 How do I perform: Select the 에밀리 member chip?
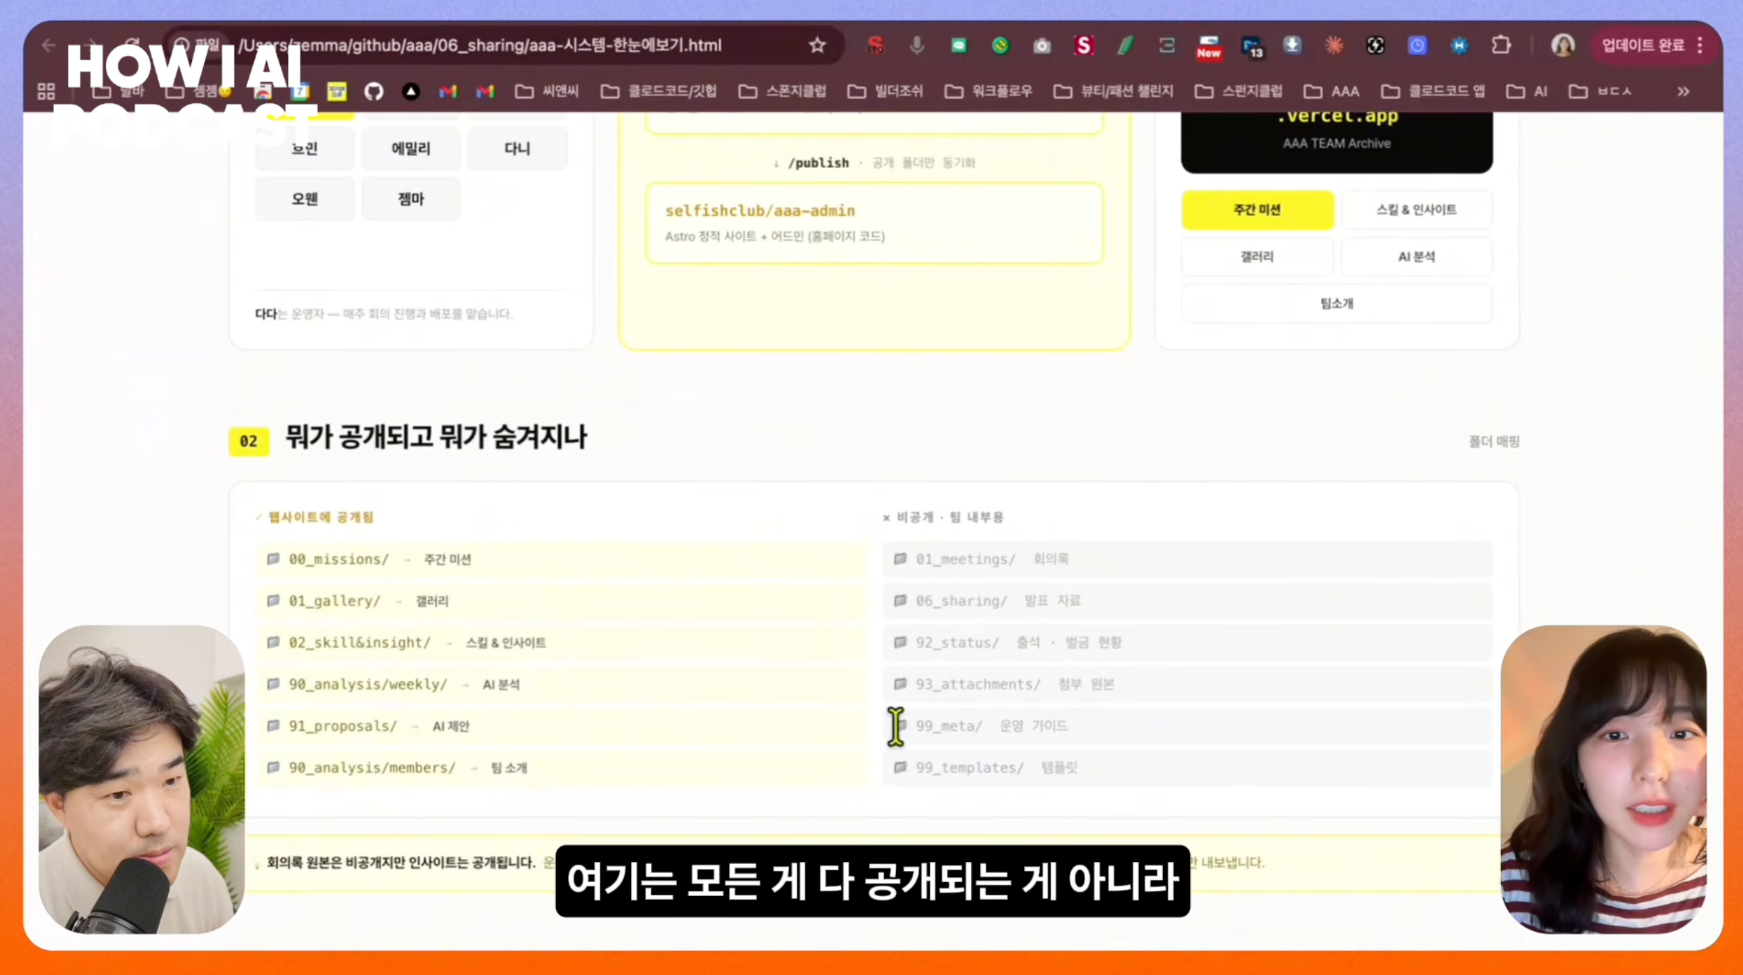point(411,148)
